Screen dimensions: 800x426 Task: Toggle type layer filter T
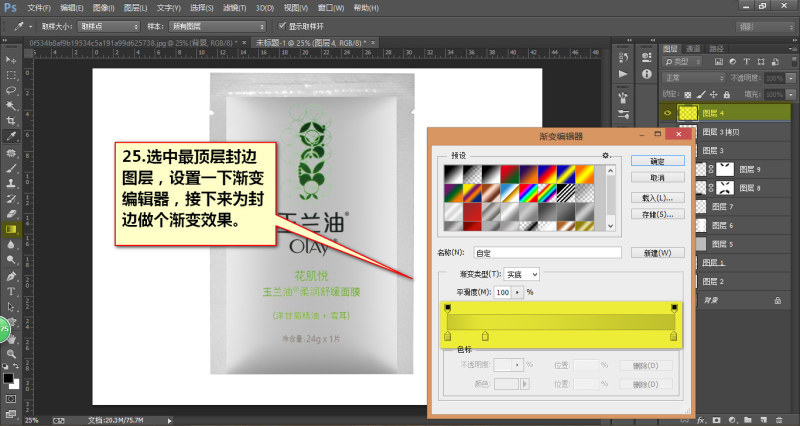[x=746, y=62]
